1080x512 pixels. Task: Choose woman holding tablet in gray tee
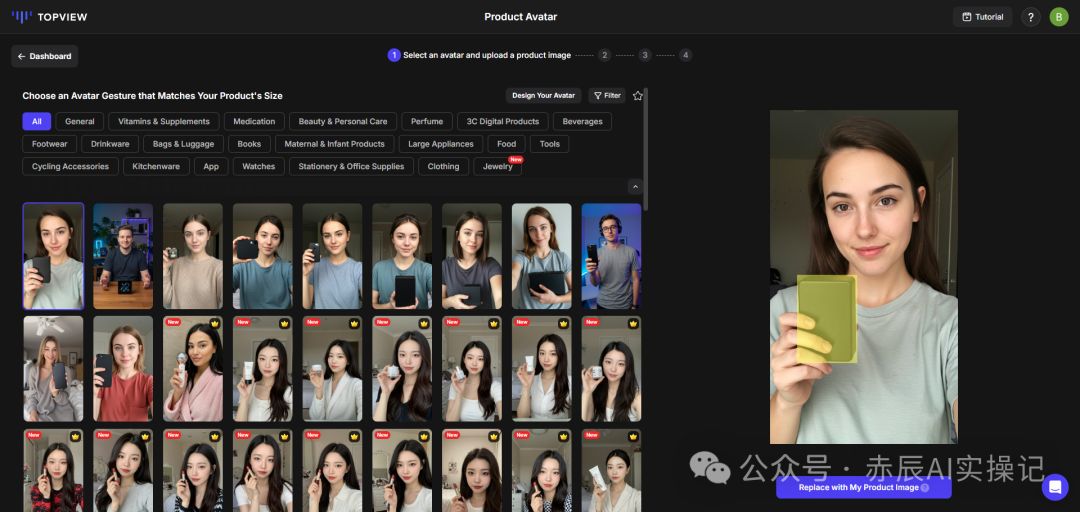point(541,256)
